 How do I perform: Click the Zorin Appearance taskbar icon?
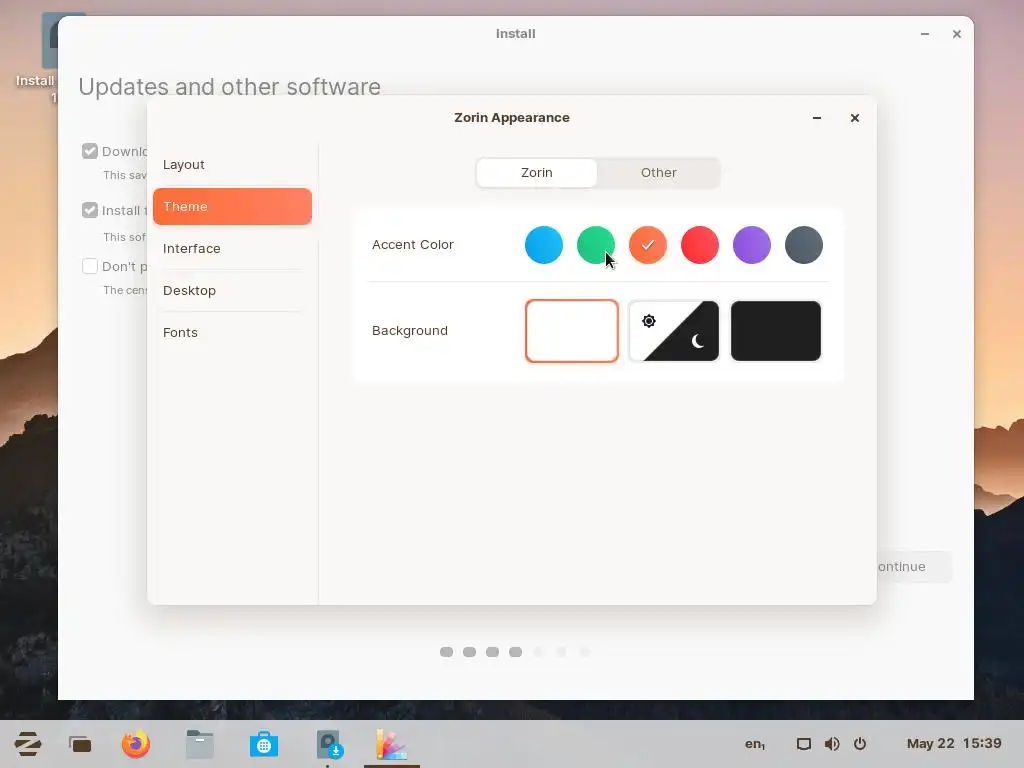392,744
